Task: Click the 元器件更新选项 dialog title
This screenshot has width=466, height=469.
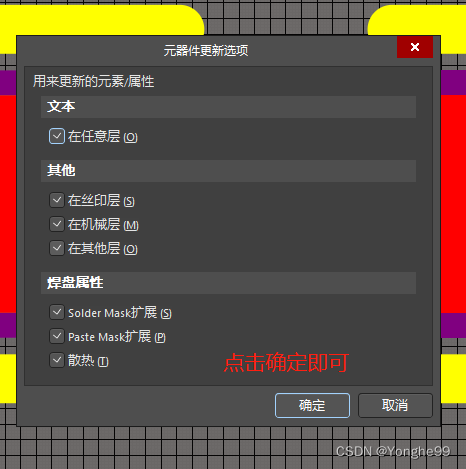Action: [x=206, y=51]
